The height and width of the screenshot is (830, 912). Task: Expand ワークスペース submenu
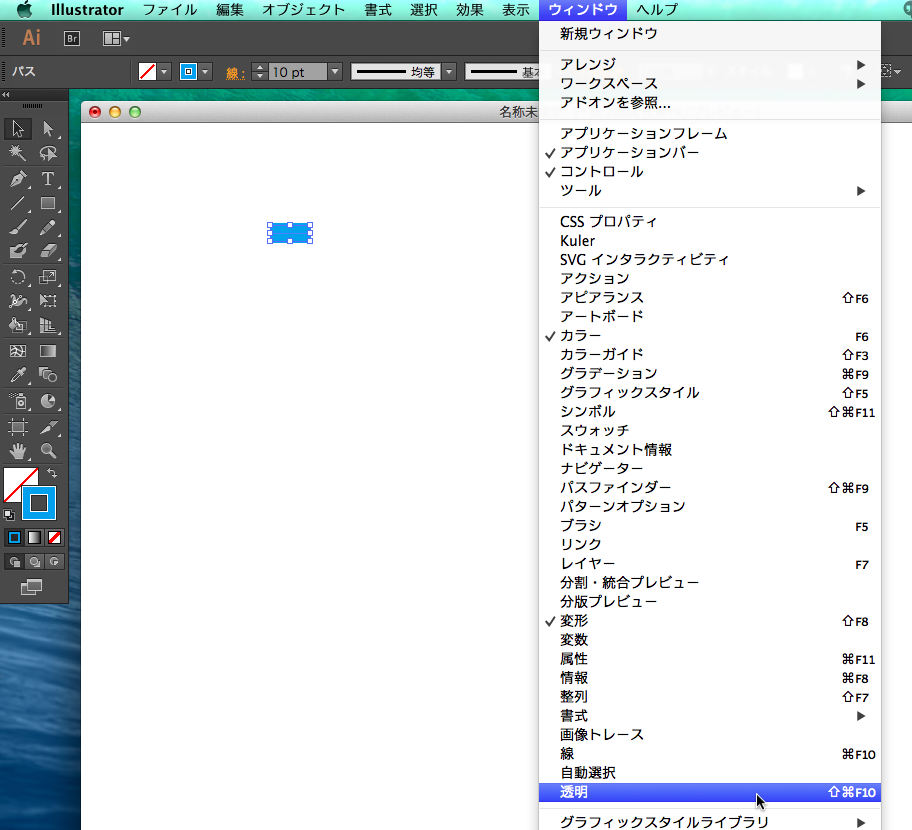710,83
